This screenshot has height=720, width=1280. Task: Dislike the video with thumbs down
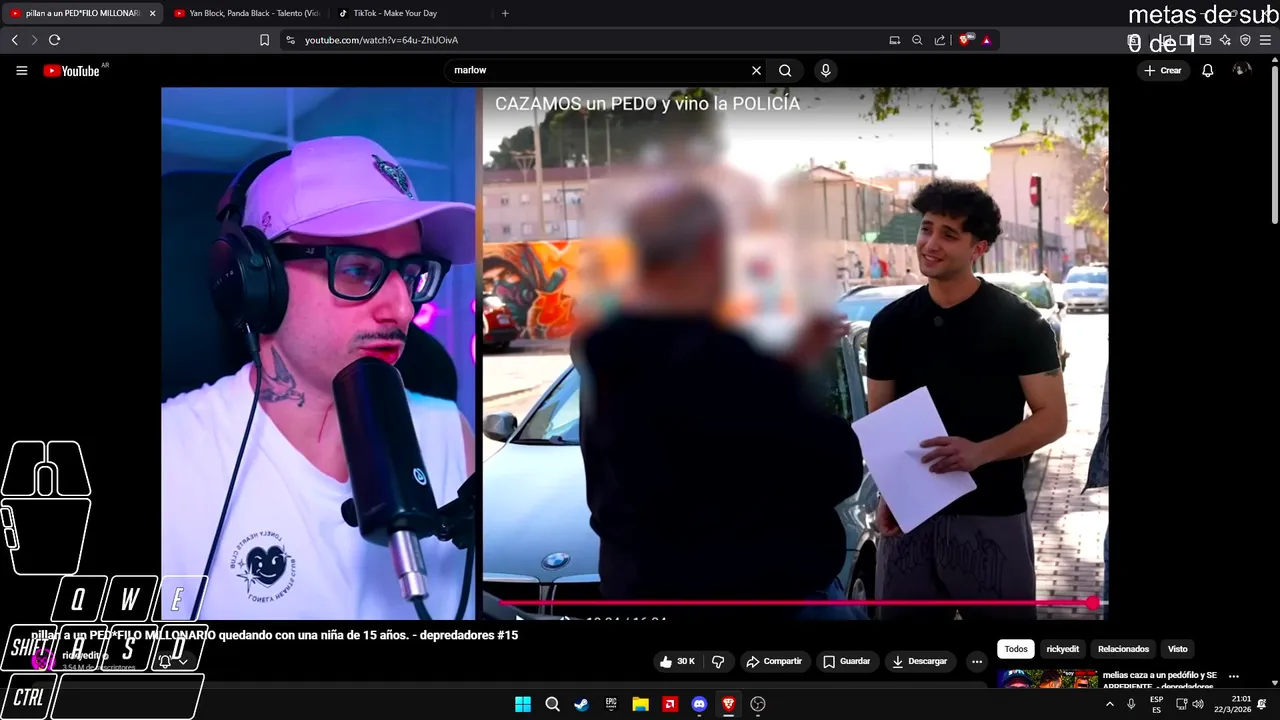(718, 661)
